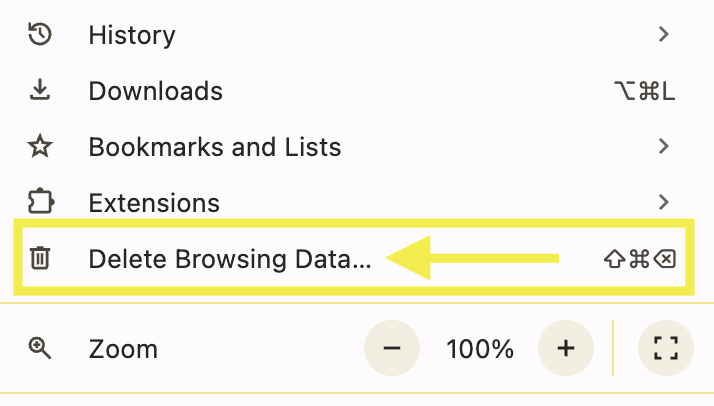Click the History clock icon
Image resolution: width=714 pixels, height=406 pixels.
(40, 35)
